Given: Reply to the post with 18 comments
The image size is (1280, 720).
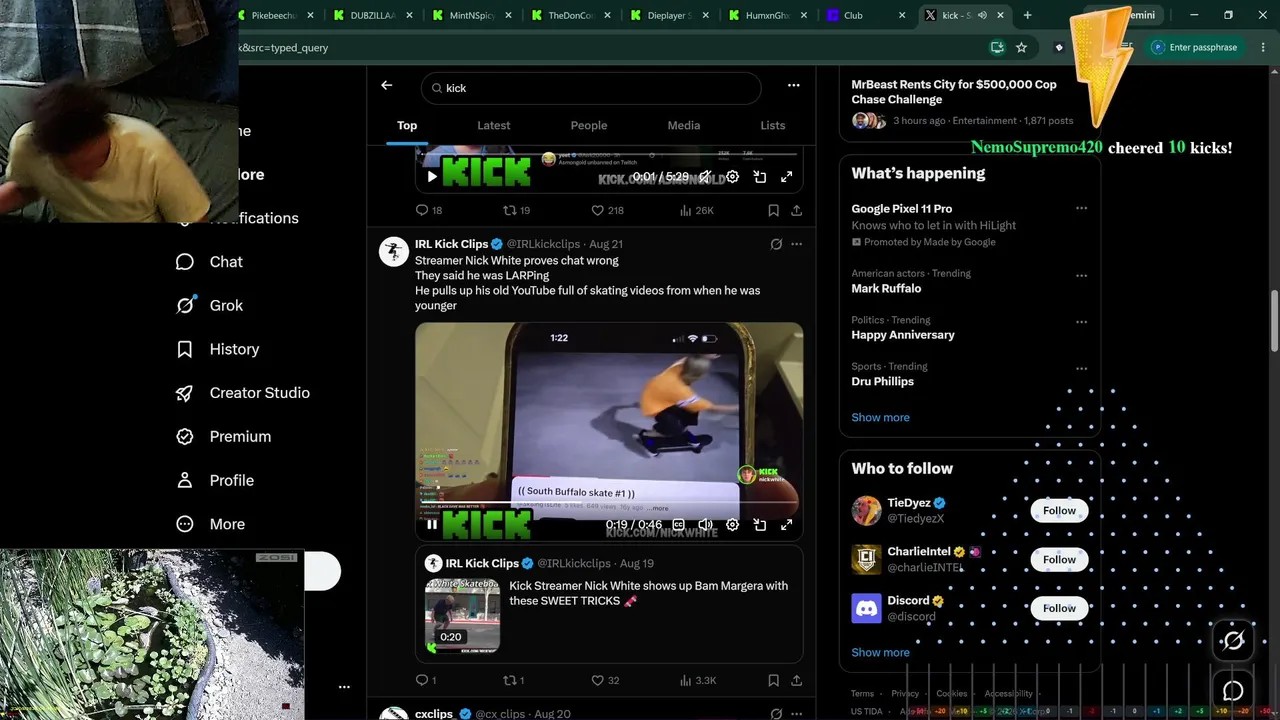Looking at the screenshot, I should [x=429, y=210].
